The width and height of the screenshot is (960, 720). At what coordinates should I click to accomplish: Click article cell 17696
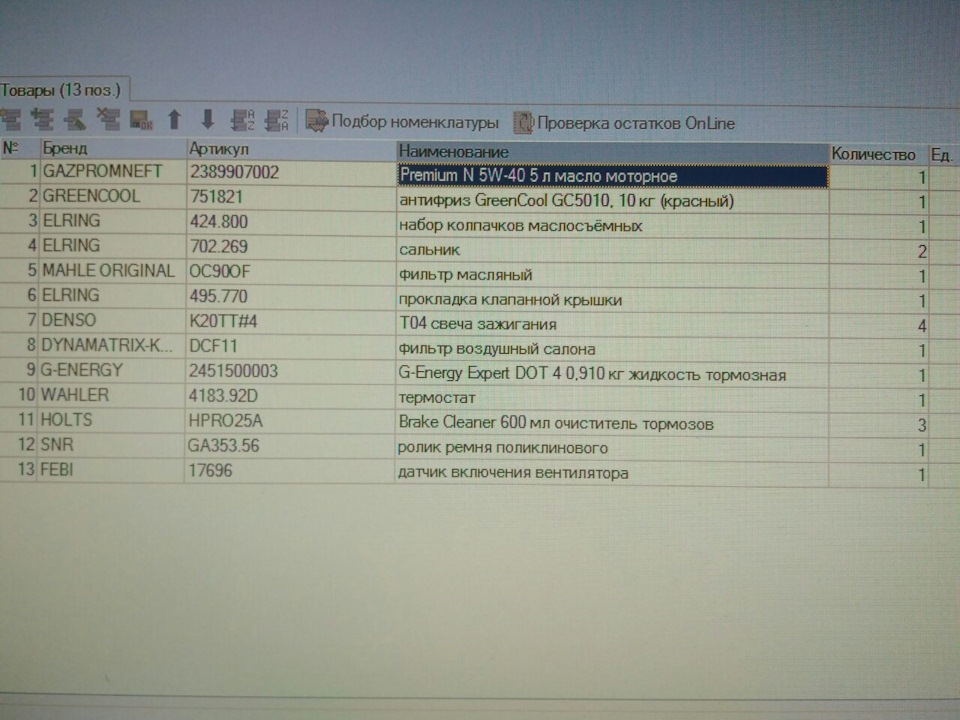click(290, 471)
